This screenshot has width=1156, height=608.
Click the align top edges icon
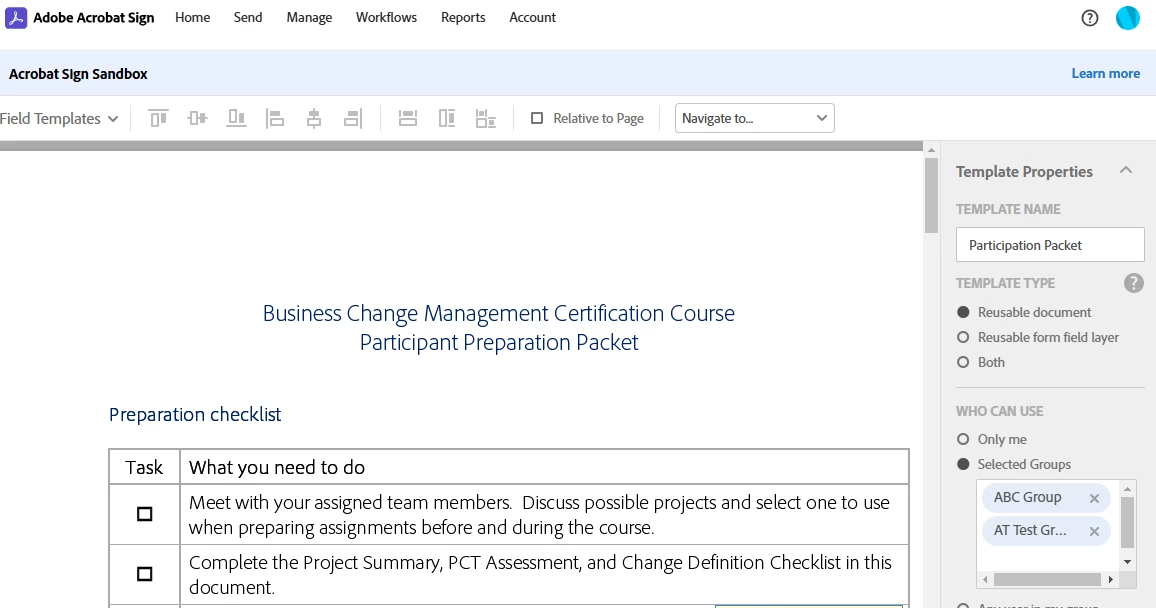click(x=158, y=118)
